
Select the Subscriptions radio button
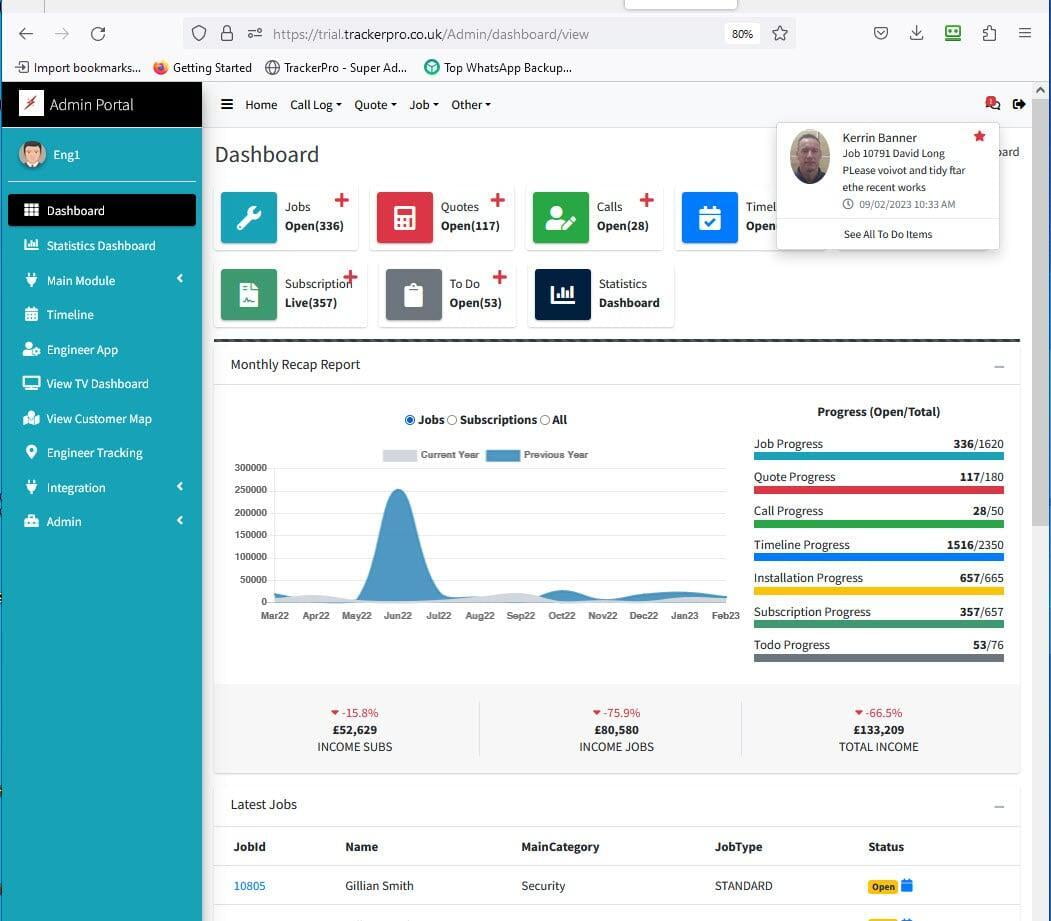pos(452,420)
